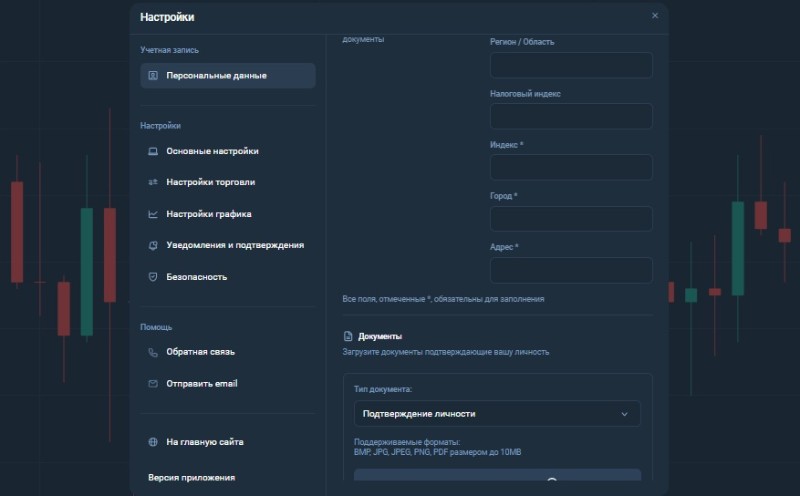Click Версия приложения at sidebar bottom
Viewport: 800px width, 496px height.
click(191, 477)
